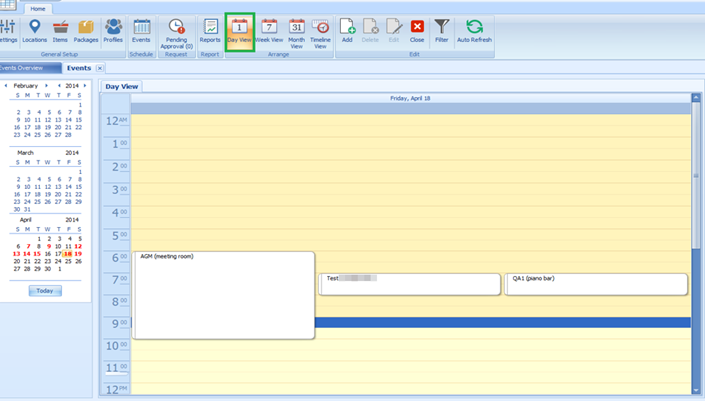Click the Today button

(x=45, y=291)
